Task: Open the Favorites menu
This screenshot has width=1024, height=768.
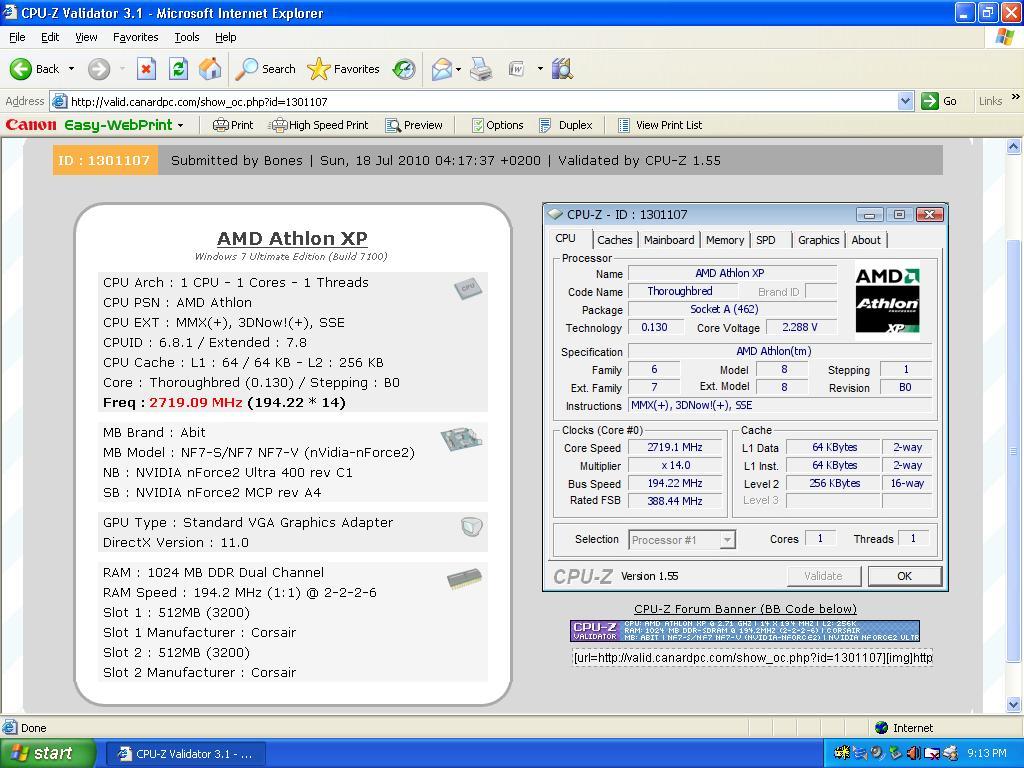Action: [x=135, y=37]
